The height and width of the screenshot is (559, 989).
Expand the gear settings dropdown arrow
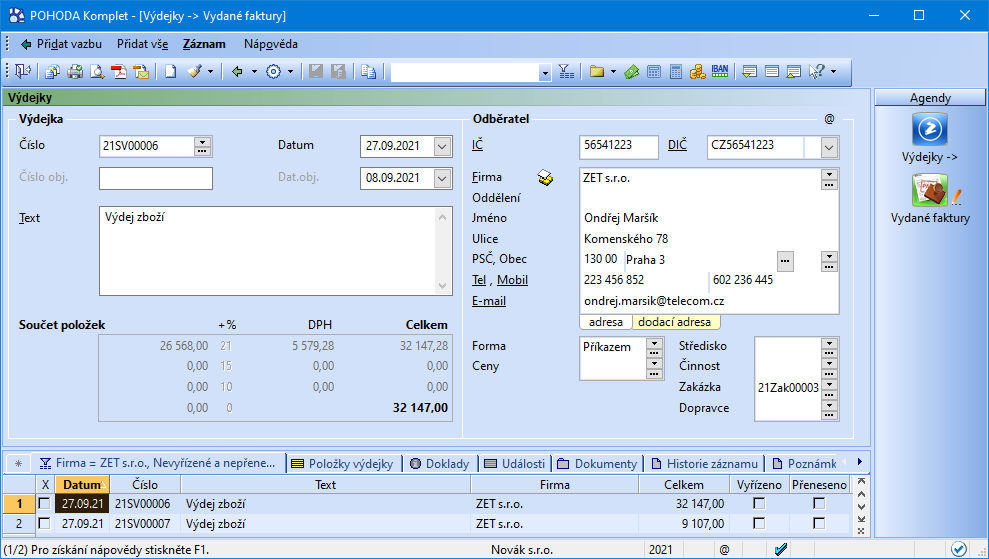point(290,72)
